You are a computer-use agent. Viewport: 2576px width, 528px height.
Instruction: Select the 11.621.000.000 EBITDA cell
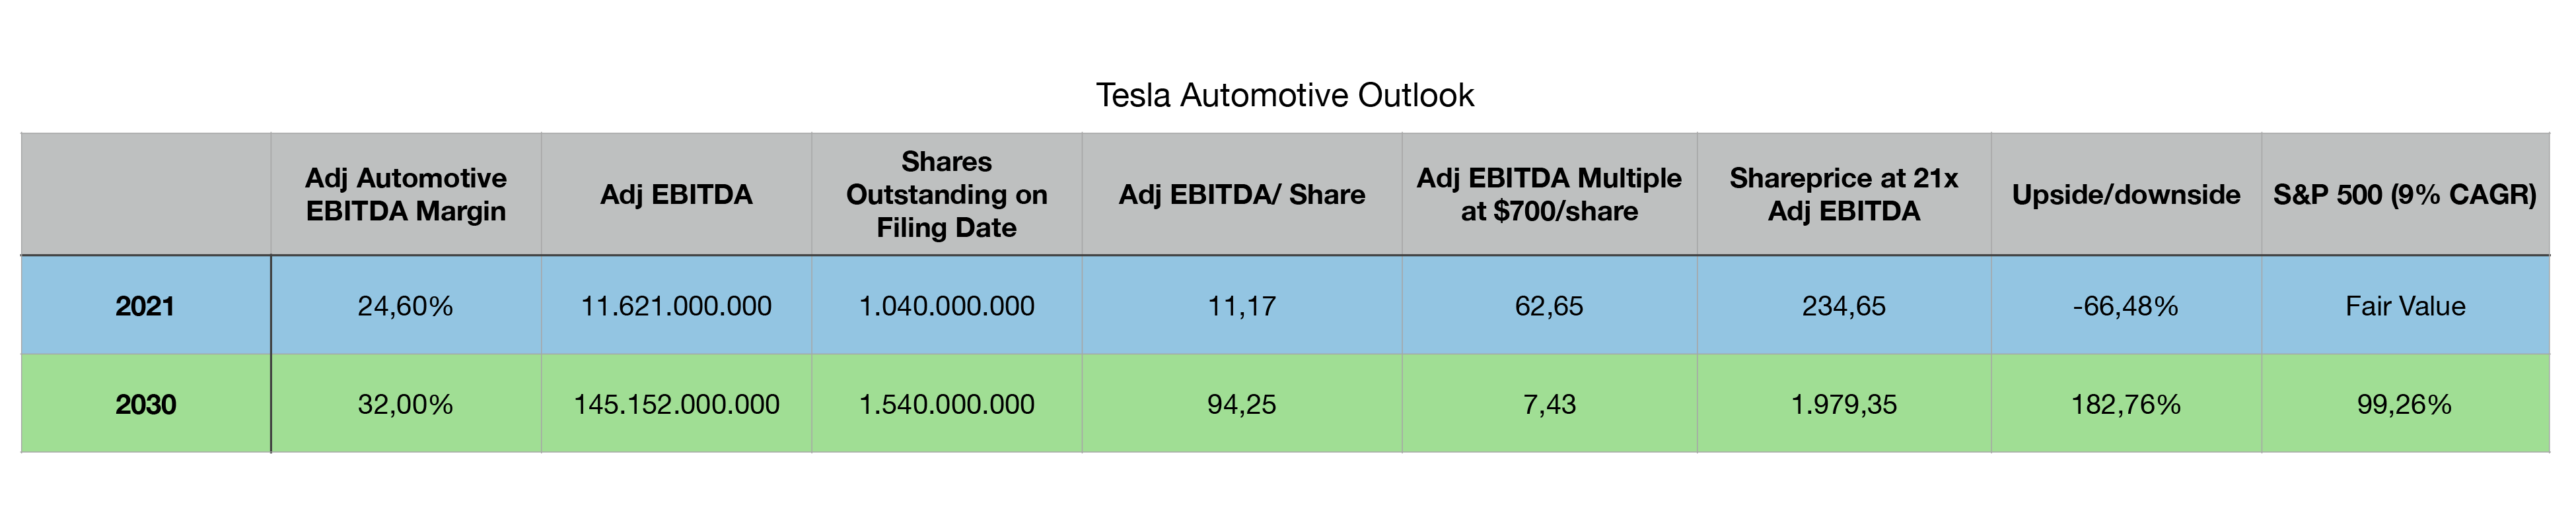coord(676,306)
